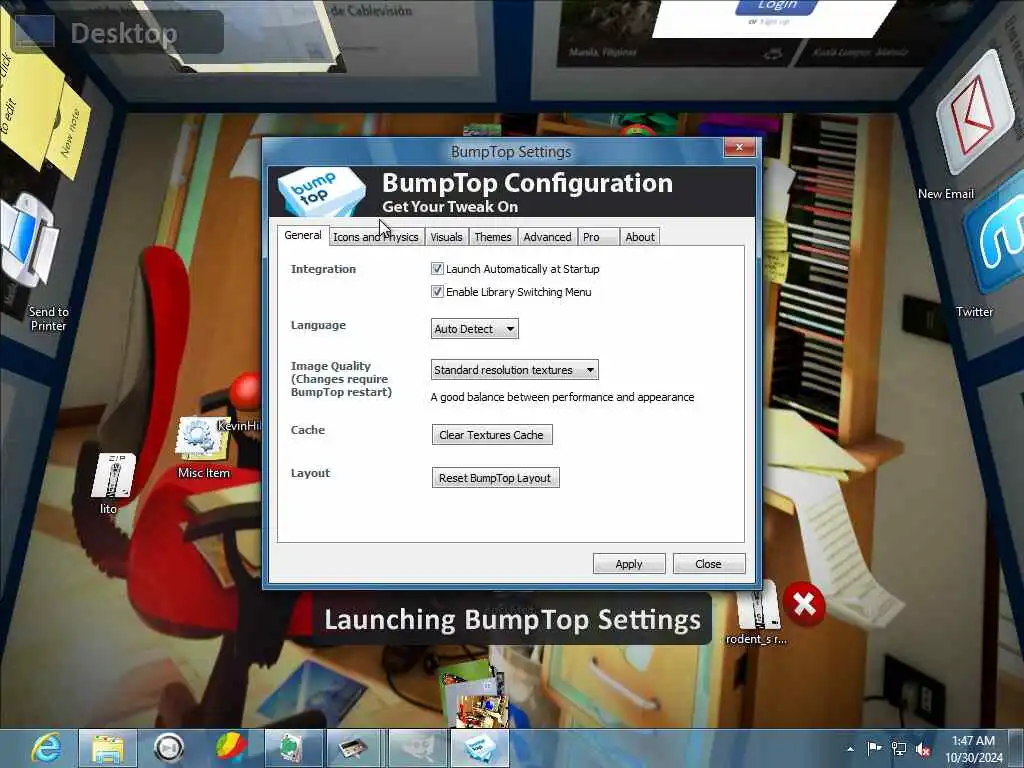Click the Desktop library switcher label
Image resolution: width=1024 pixels, height=768 pixels.
click(x=123, y=33)
